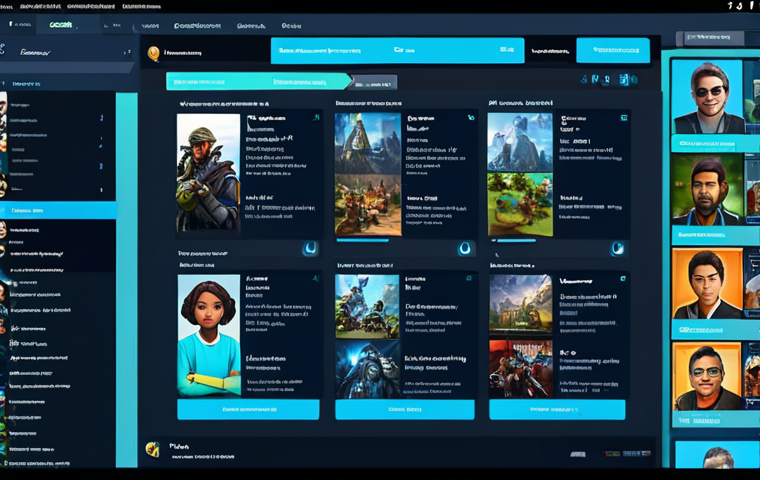This screenshot has width=760, height=480.
Task: Focus the gray input field above the avatar panel
Action: (713, 37)
